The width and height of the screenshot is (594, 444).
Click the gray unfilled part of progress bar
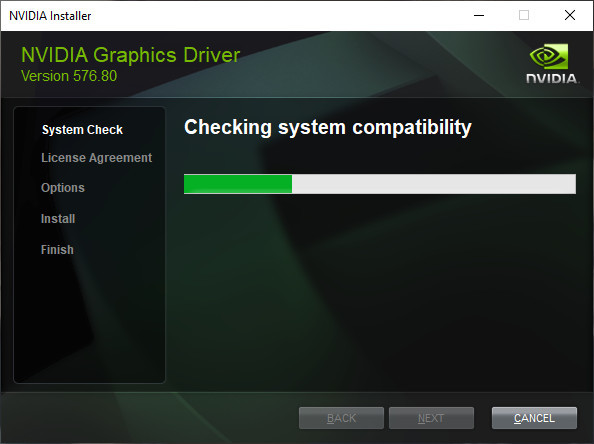click(434, 184)
